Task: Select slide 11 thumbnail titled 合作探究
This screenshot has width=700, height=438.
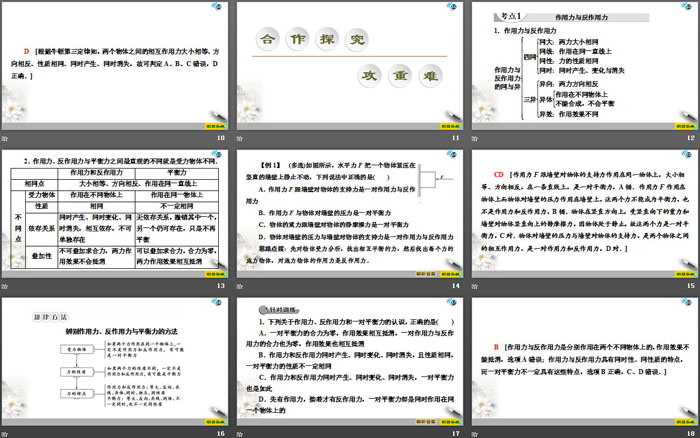Action: (x=350, y=66)
